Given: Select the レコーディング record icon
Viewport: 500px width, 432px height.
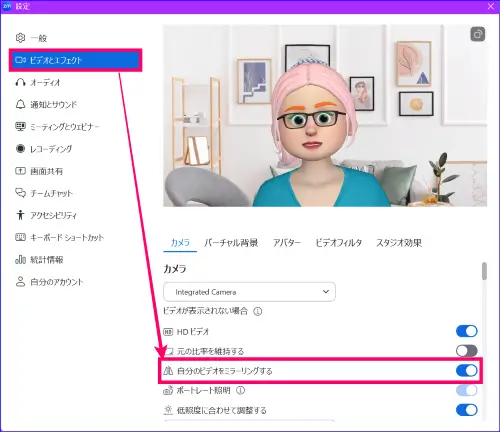Looking at the screenshot, I should coord(20,149).
